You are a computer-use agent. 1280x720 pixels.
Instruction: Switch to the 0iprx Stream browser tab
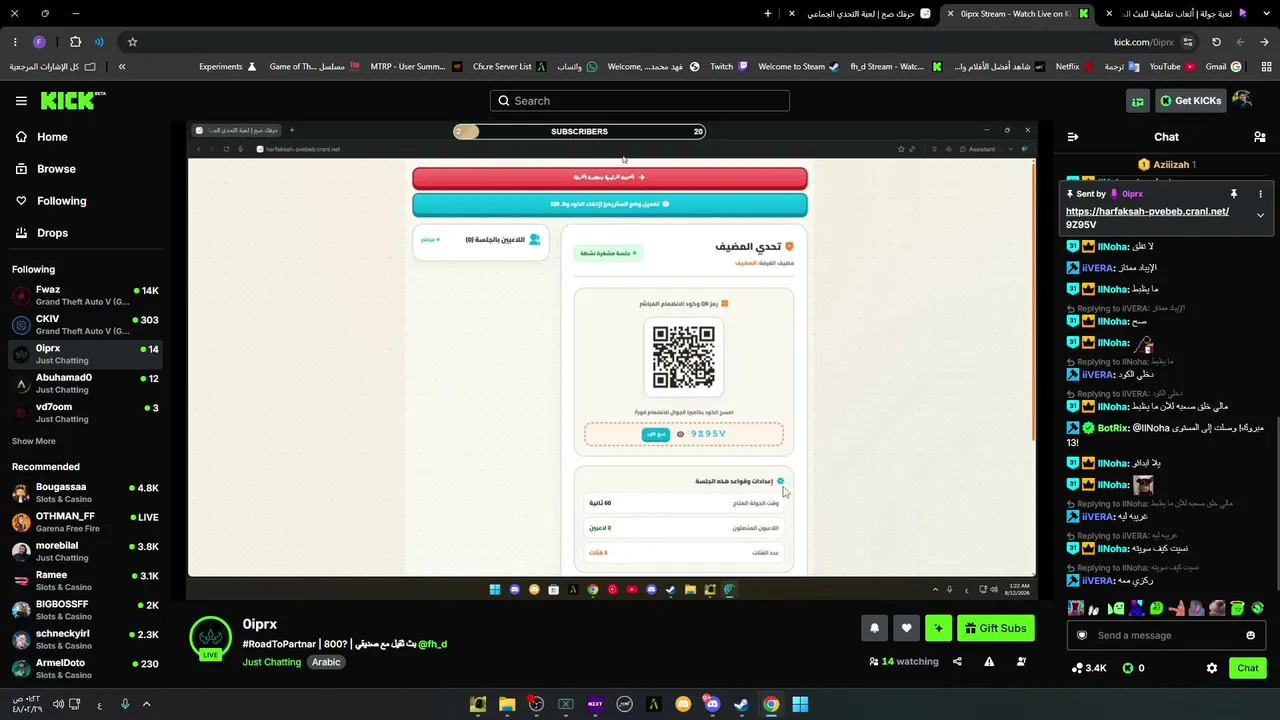[x=1020, y=14]
